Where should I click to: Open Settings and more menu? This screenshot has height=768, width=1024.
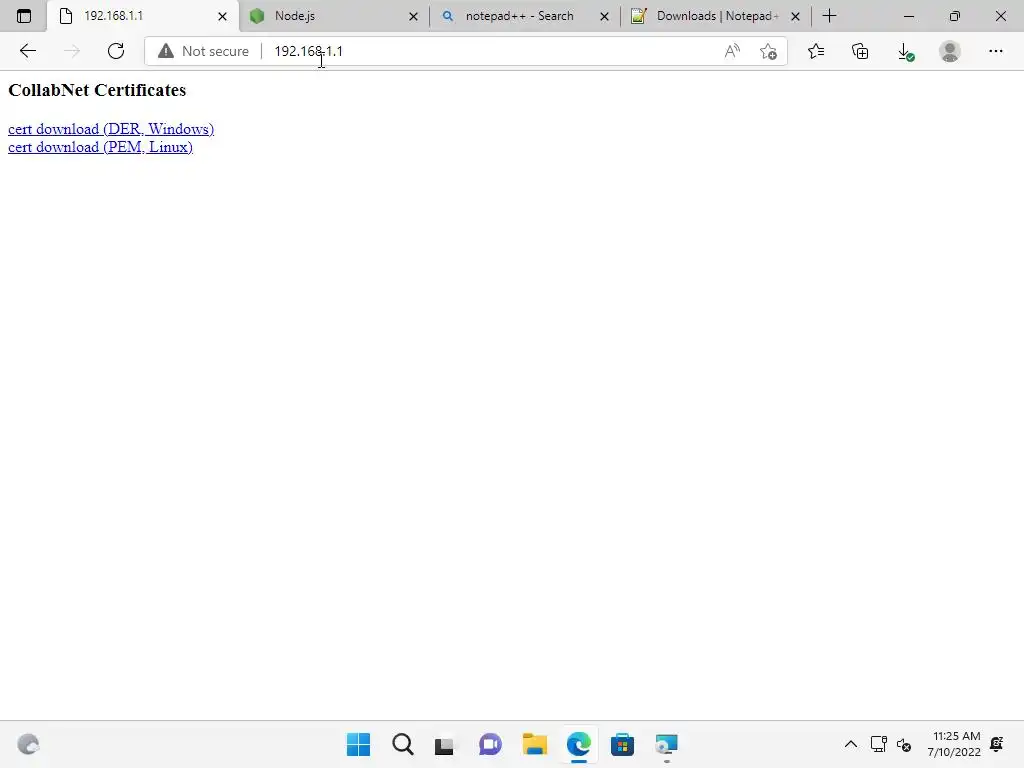point(995,51)
